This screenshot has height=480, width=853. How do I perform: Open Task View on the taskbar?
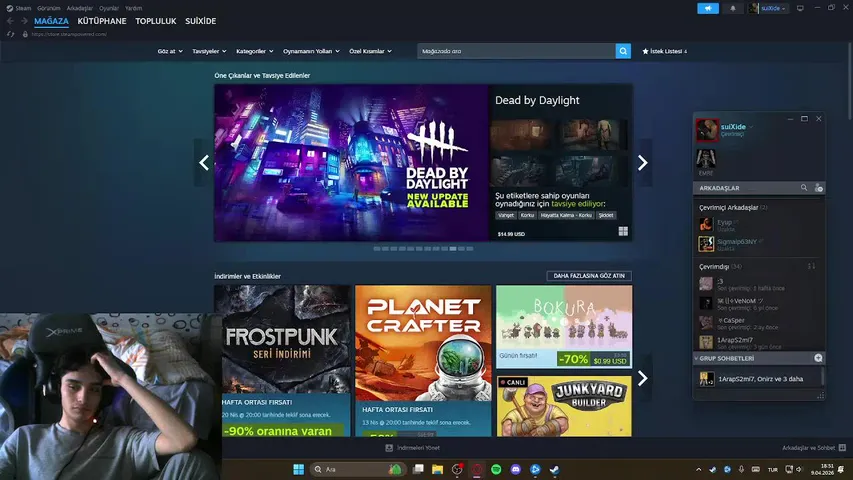click(x=418, y=469)
